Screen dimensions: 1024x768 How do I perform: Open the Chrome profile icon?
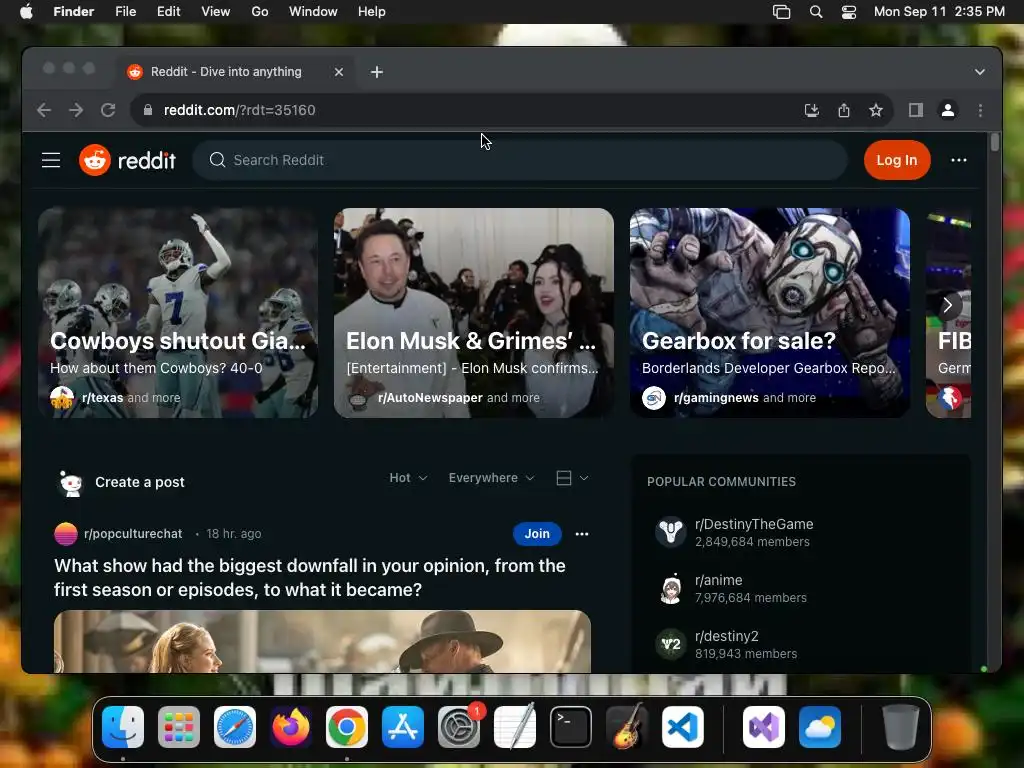point(948,110)
